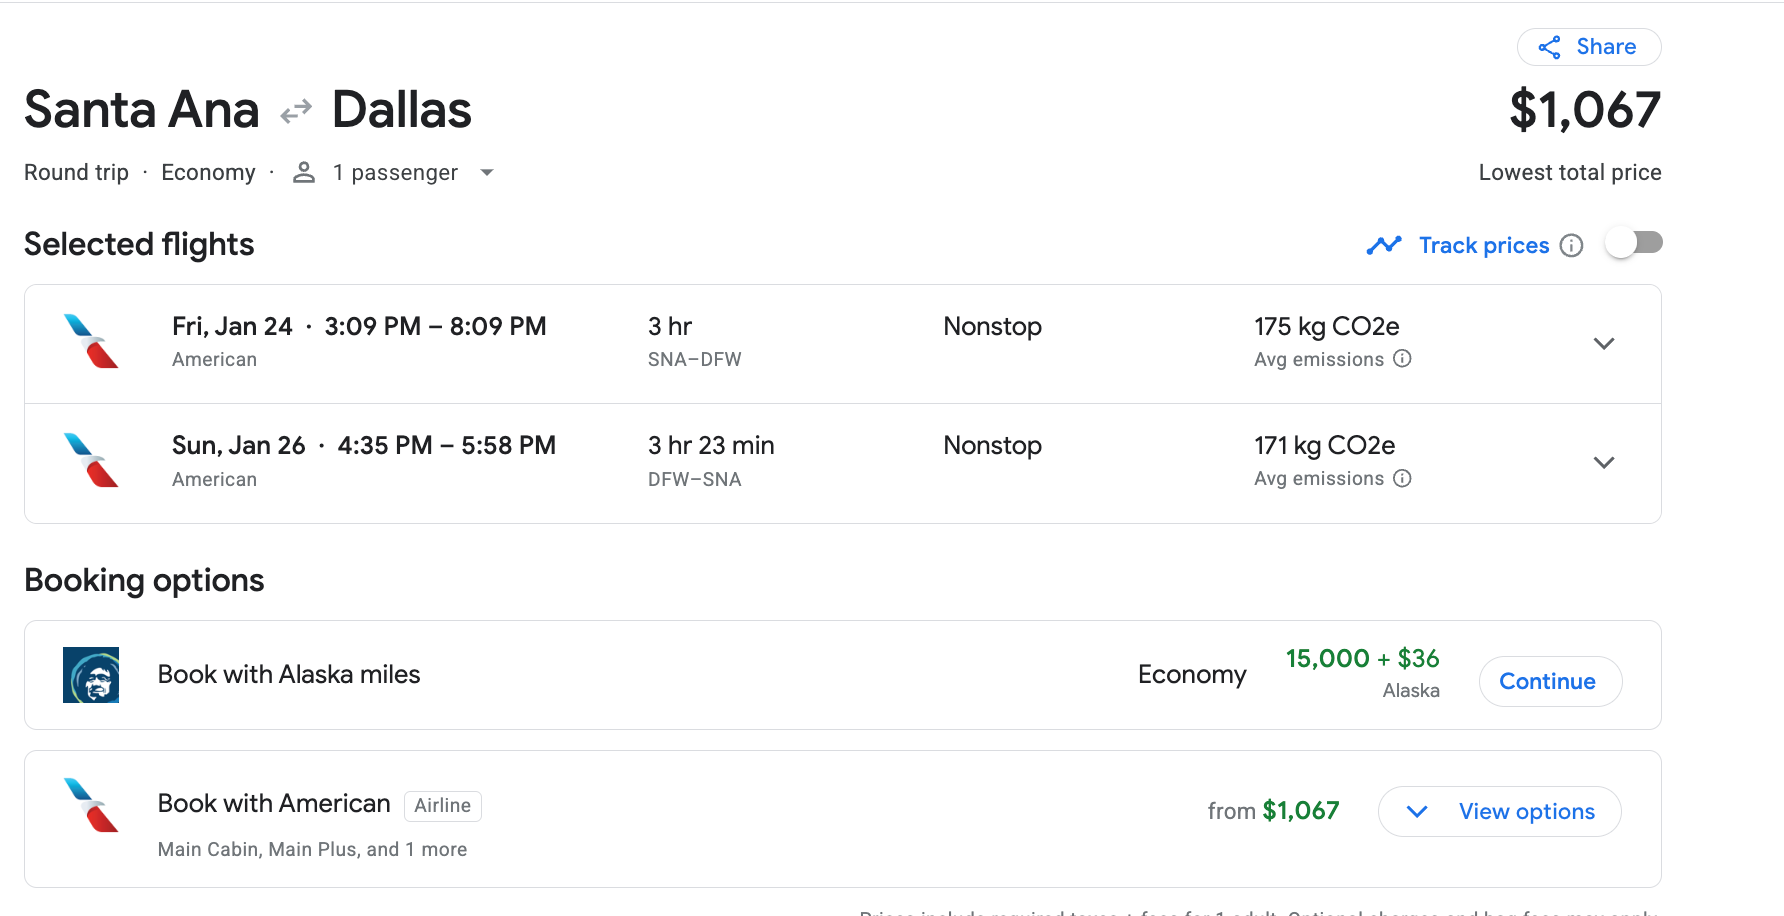
Task: Click the round-trip swap arrows icon
Action: pos(296,111)
